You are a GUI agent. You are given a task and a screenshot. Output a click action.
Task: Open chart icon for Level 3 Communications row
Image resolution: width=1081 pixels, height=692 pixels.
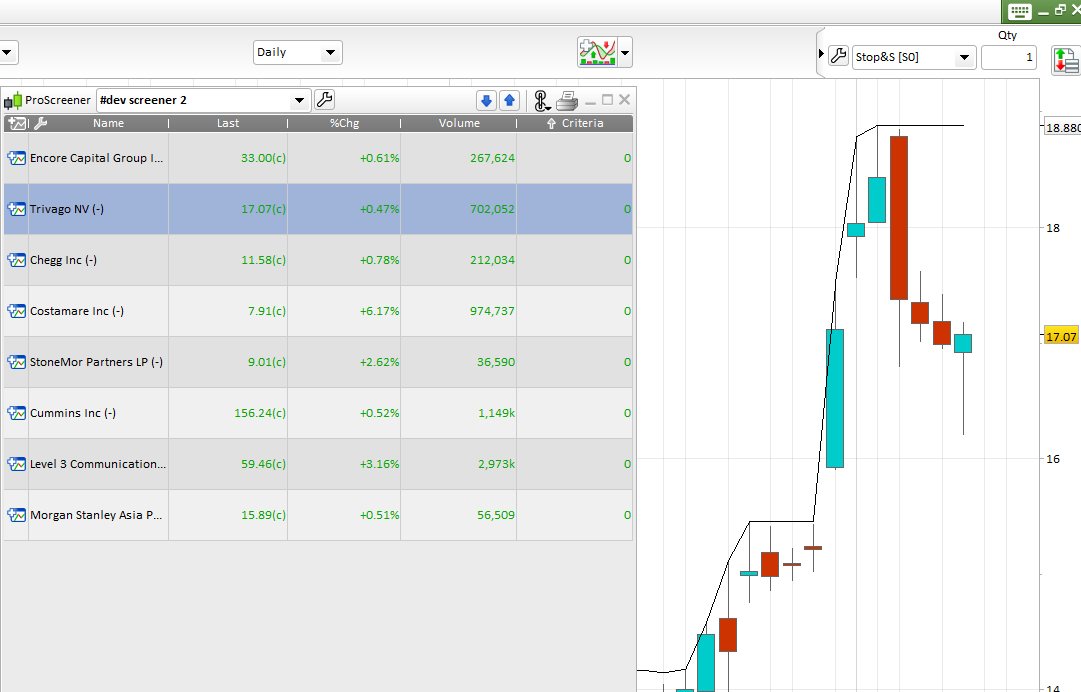point(17,464)
